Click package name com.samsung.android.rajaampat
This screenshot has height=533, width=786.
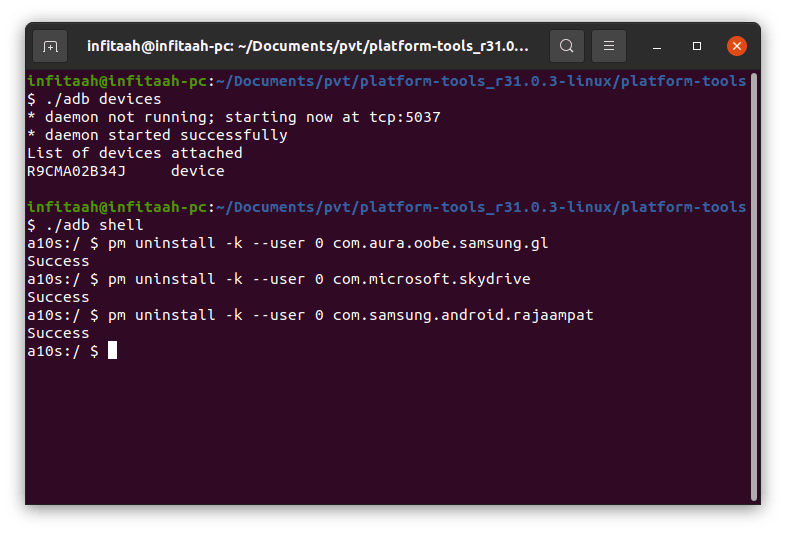tap(463, 315)
